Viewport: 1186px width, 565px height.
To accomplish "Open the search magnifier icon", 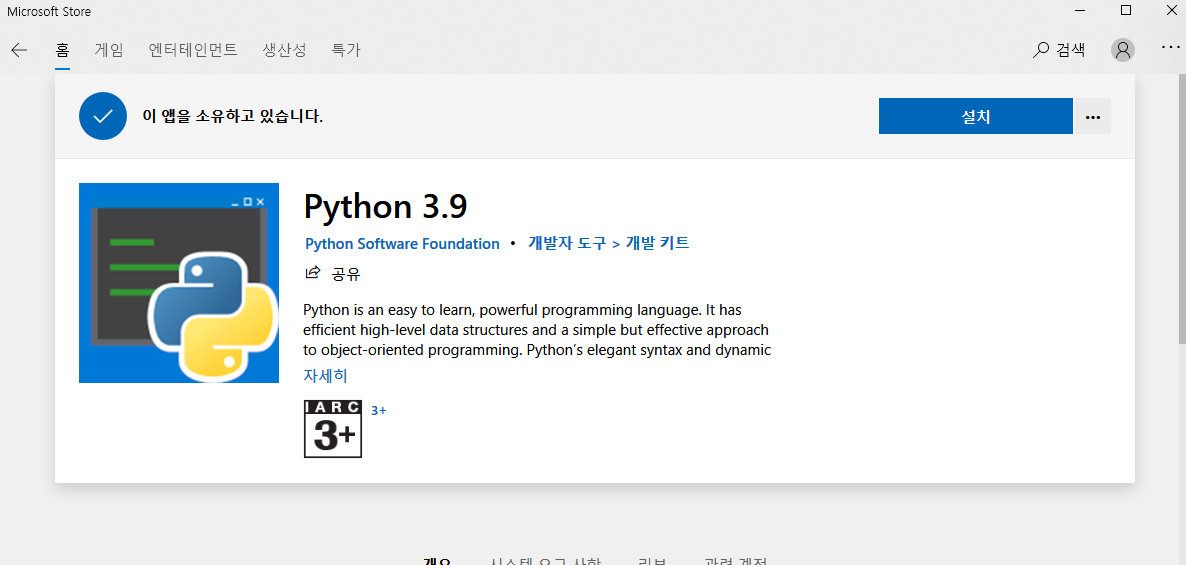I will pyautogui.click(x=1041, y=51).
